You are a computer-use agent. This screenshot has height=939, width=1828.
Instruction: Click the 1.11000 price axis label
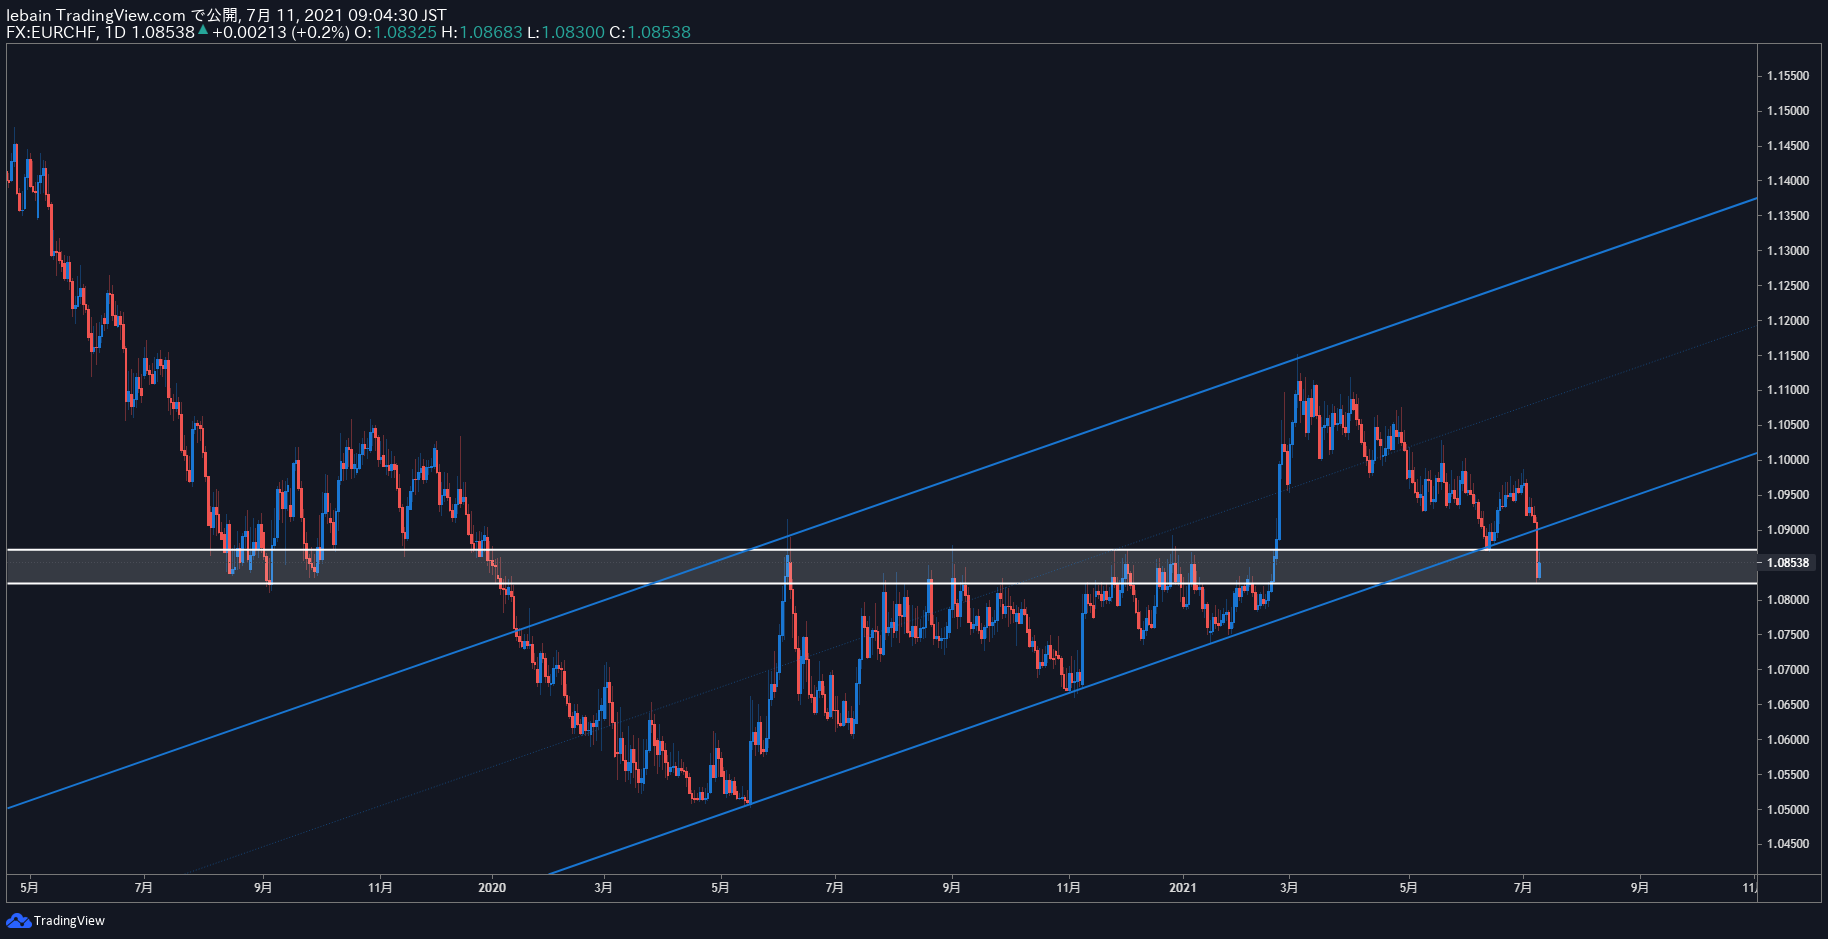coord(1788,390)
